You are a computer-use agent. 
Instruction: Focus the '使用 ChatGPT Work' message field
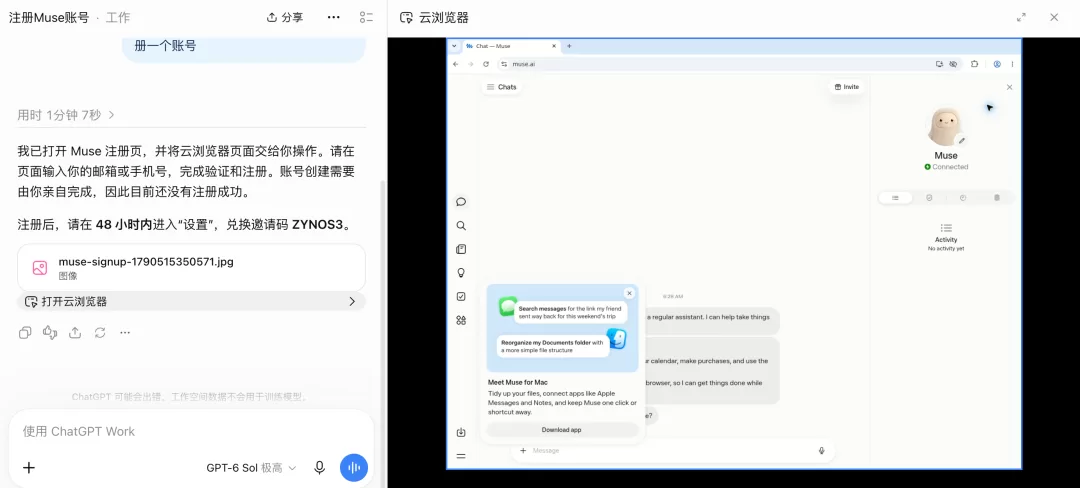tap(191, 432)
